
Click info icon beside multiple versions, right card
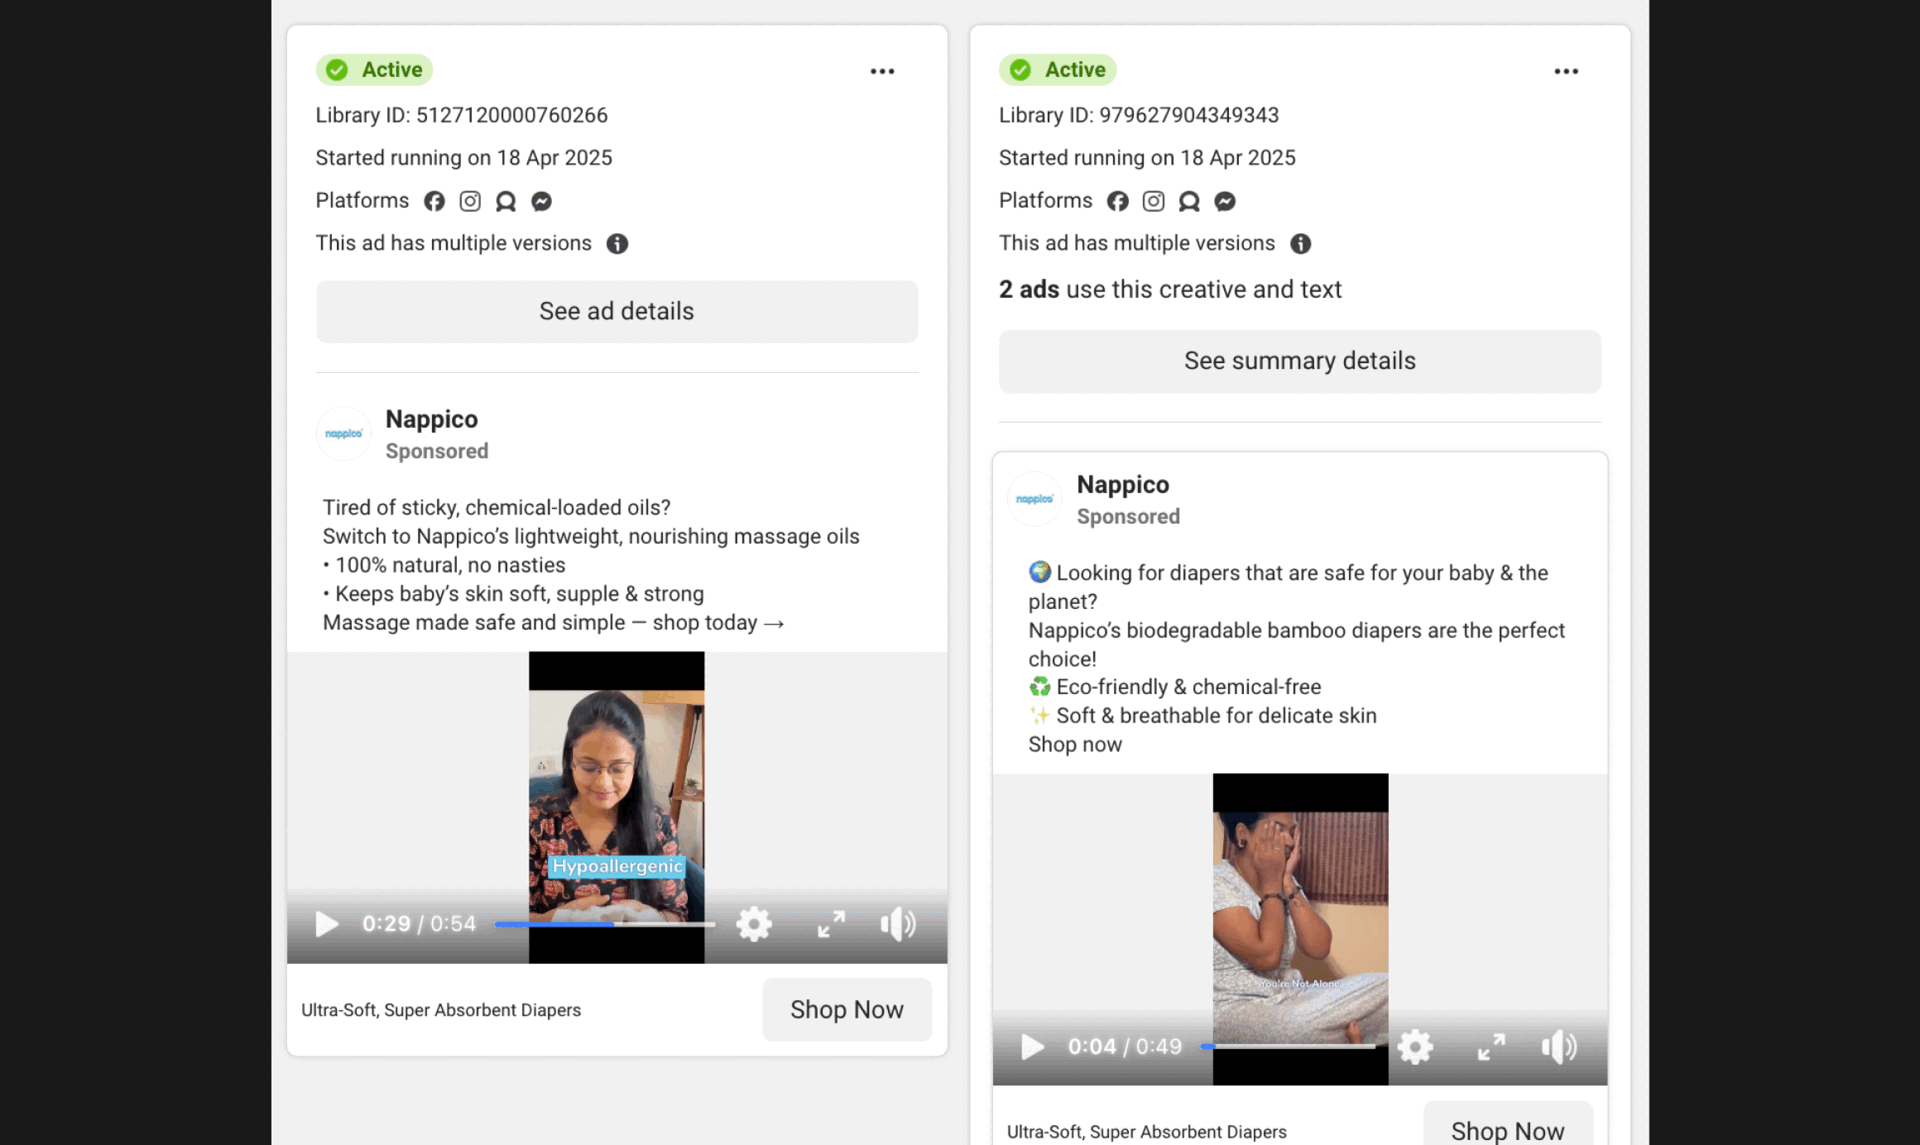(1300, 243)
